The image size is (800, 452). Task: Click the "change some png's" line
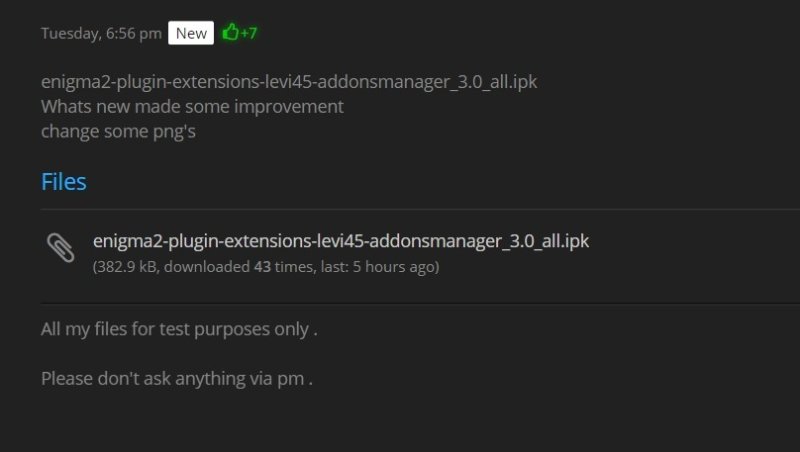pyautogui.click(x=118, y=132)
